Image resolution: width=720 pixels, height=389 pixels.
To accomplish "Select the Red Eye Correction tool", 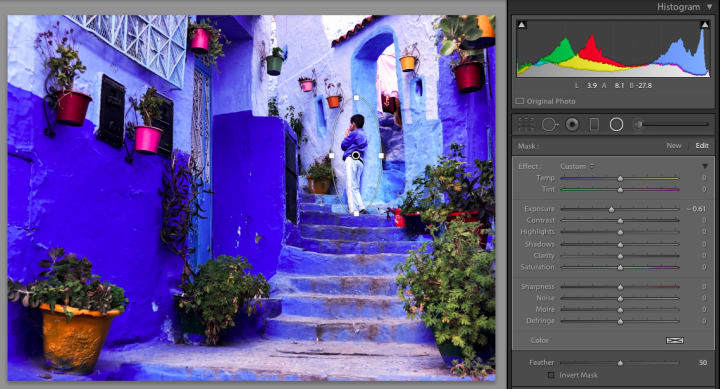I will tap(572, 124).
